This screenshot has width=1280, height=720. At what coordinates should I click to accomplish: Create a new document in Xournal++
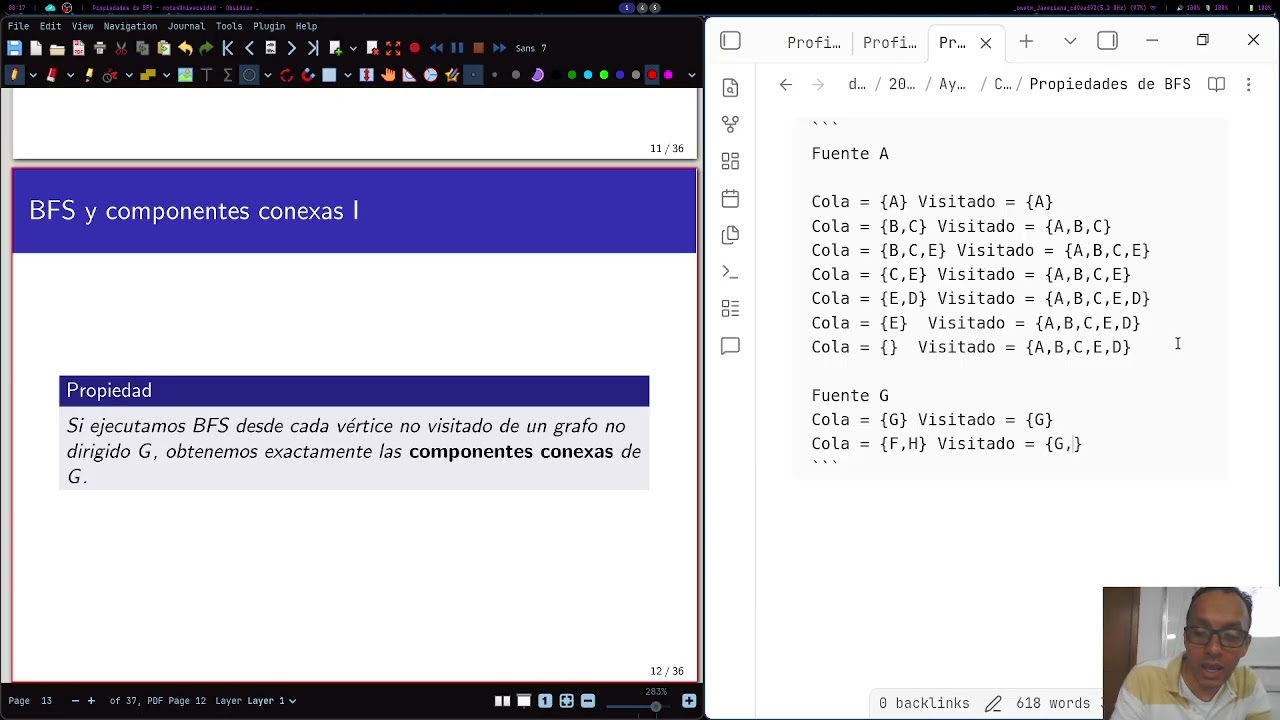coord(36,48)
